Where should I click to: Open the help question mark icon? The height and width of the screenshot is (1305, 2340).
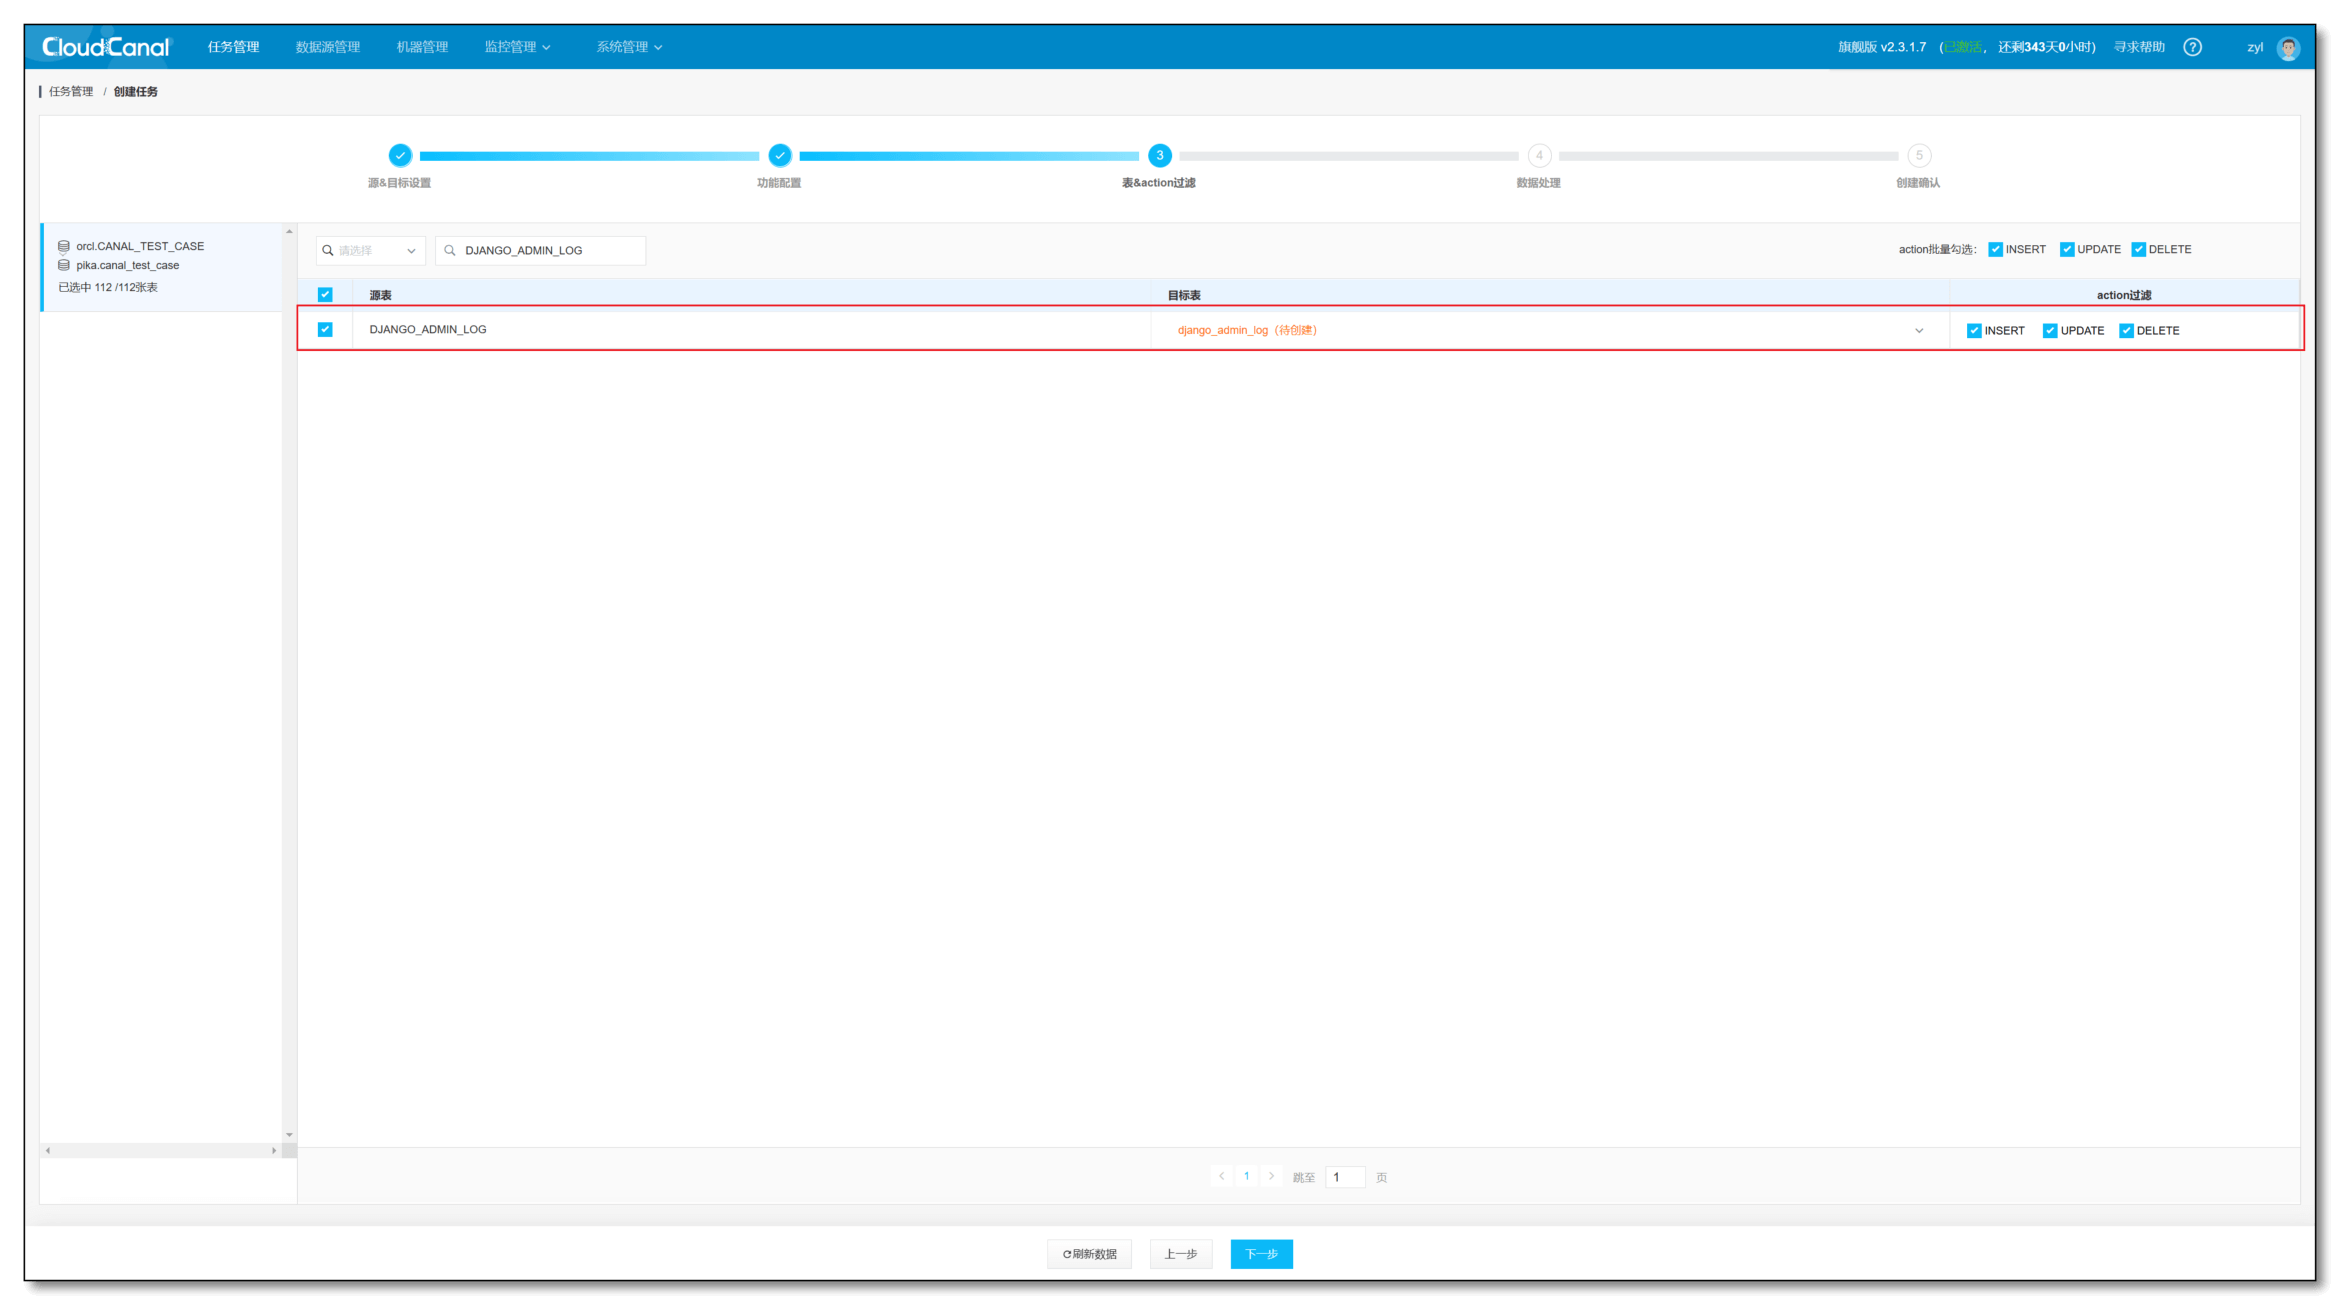tap(2192, 47)
